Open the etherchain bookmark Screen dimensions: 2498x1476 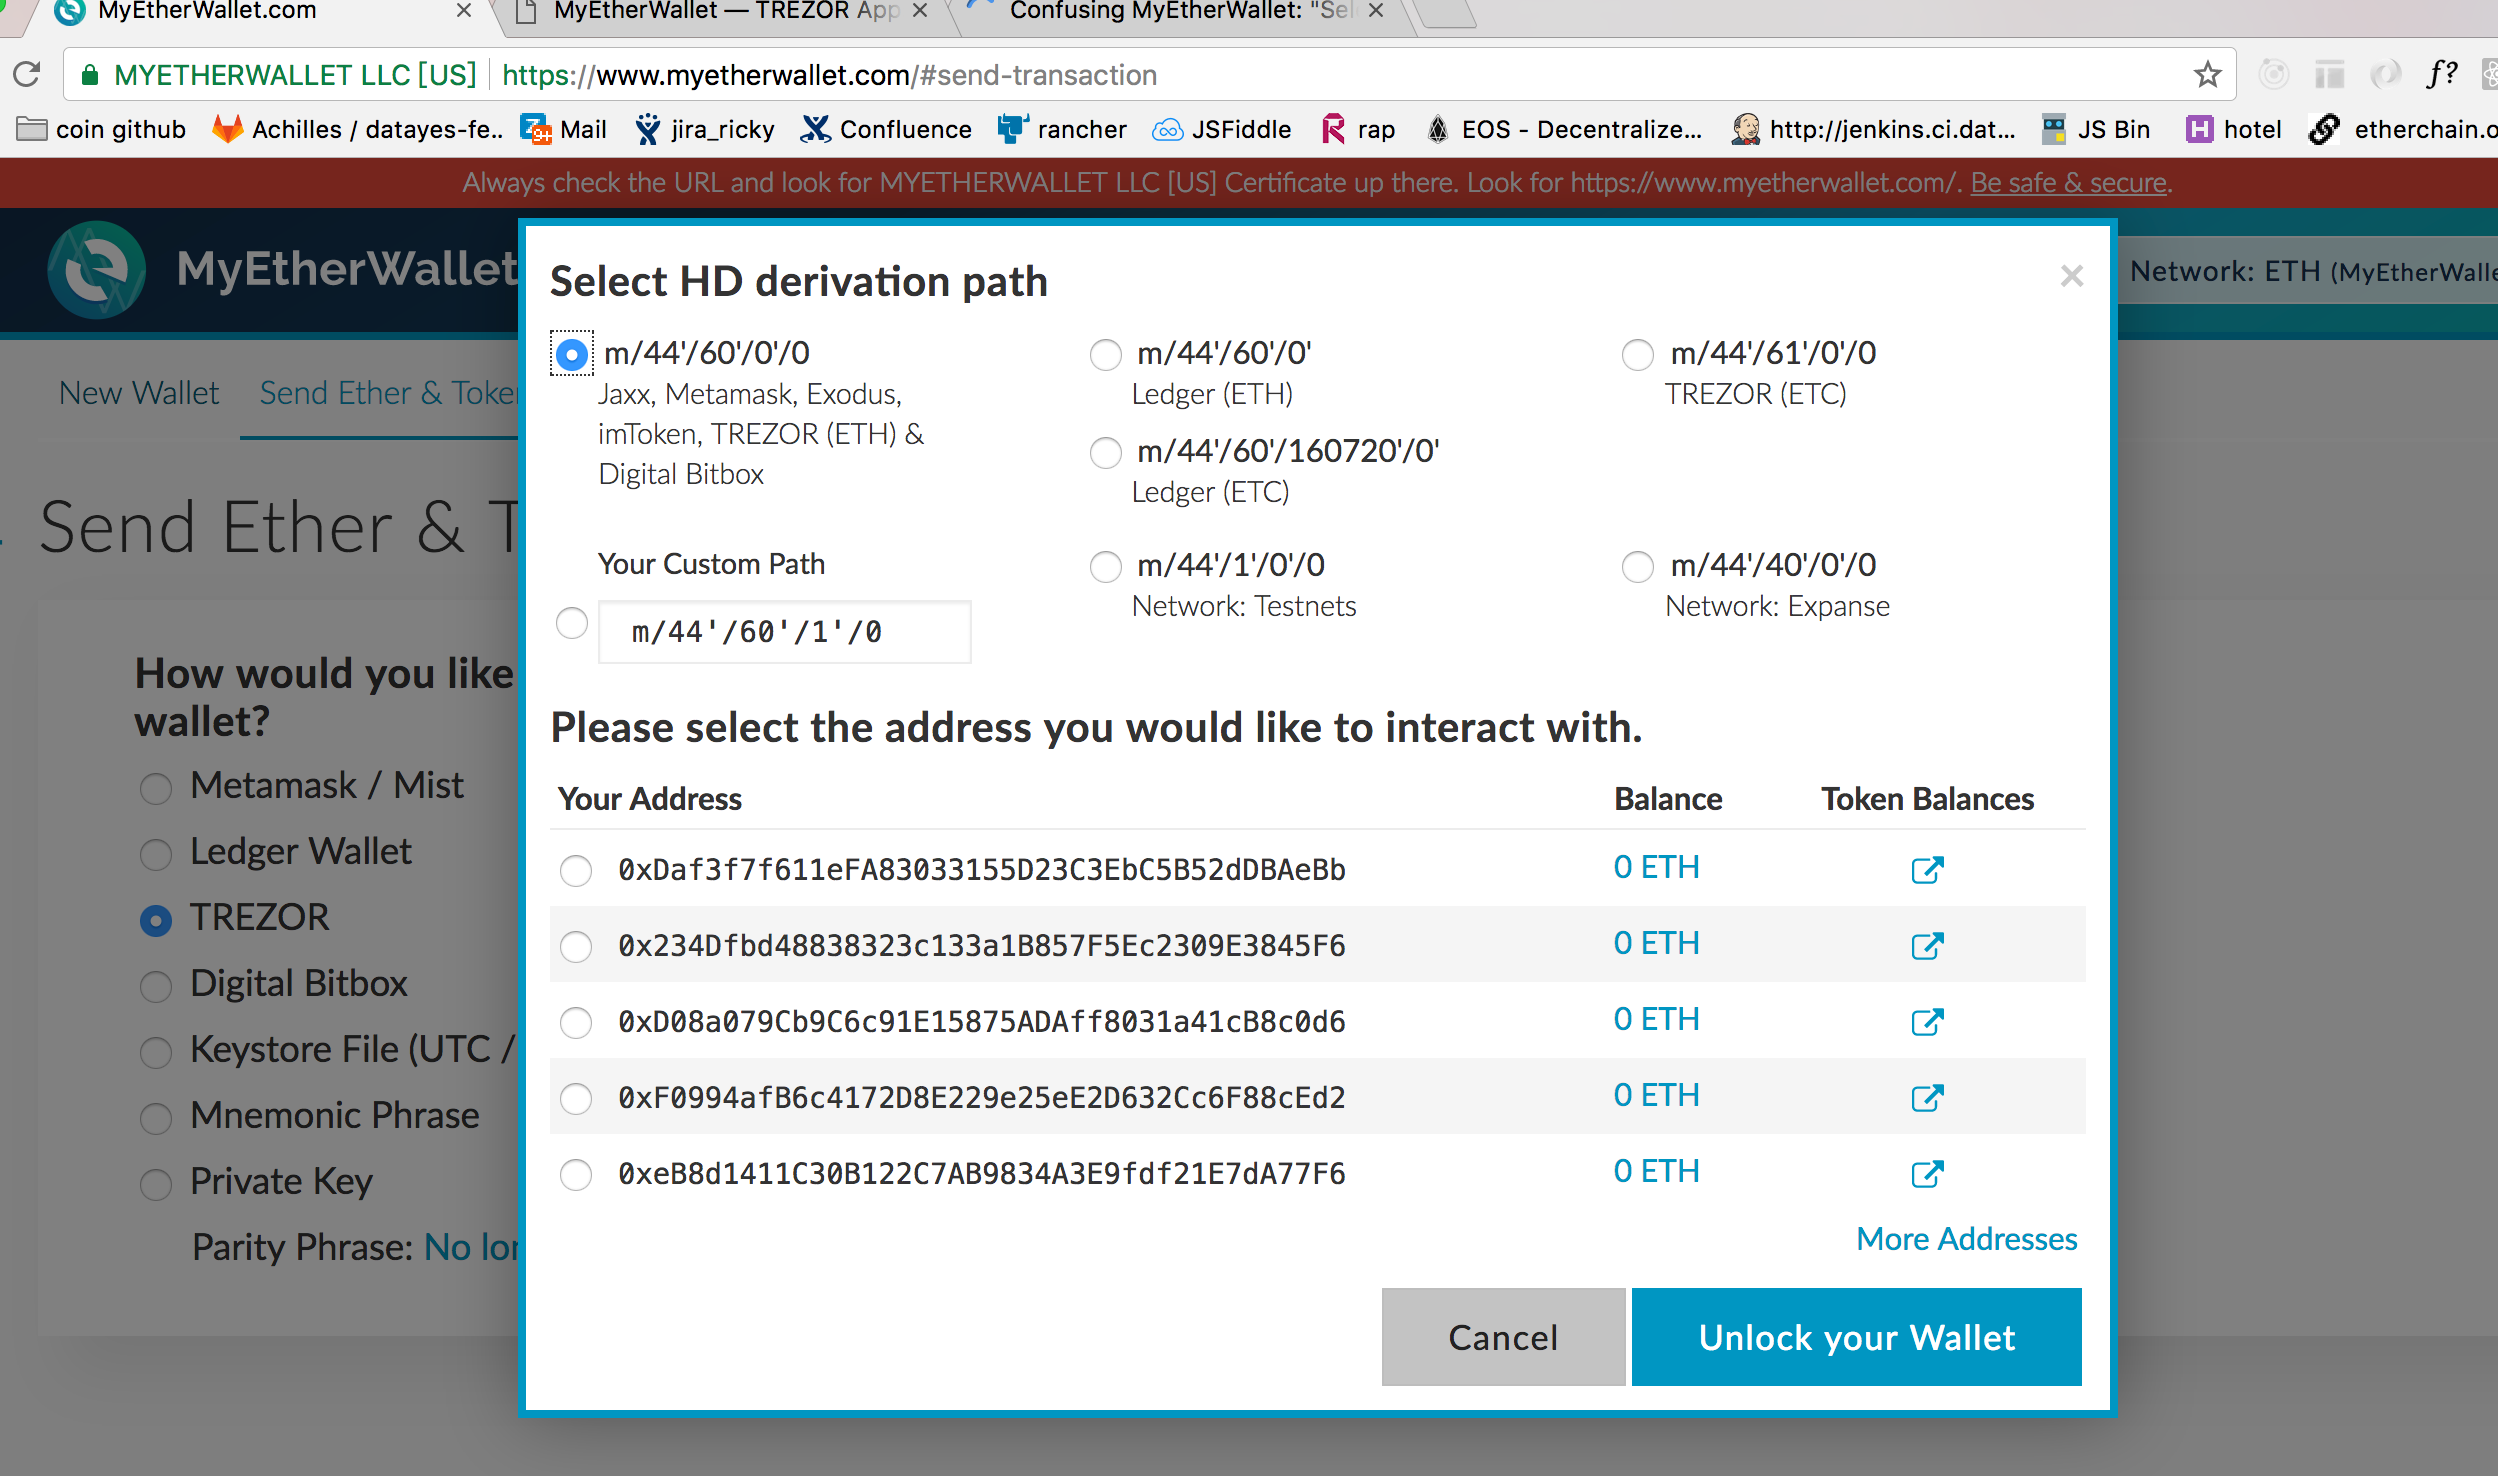tap(2402, 129)
